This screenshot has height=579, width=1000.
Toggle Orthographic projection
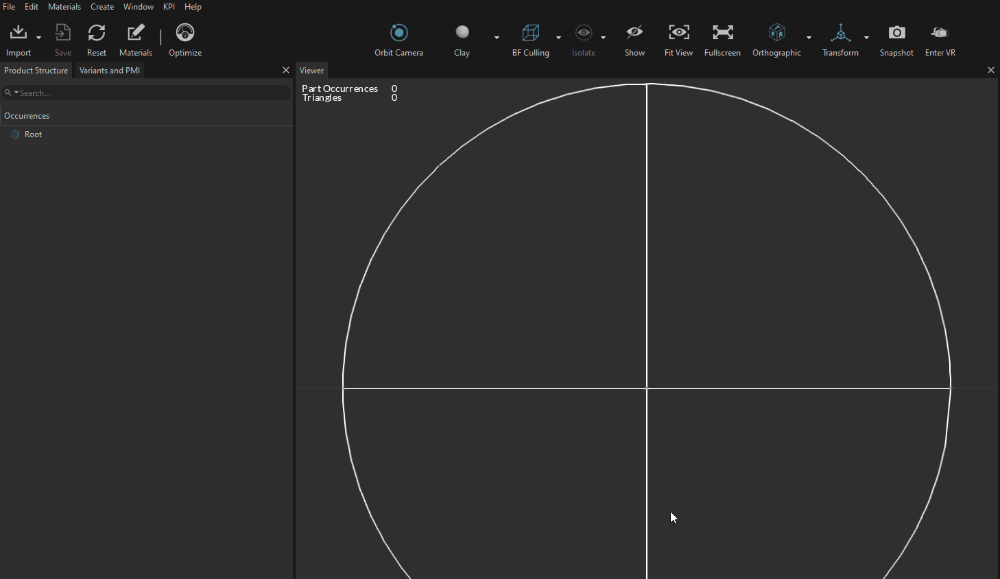pyautogui.click(x=777, y=33)
